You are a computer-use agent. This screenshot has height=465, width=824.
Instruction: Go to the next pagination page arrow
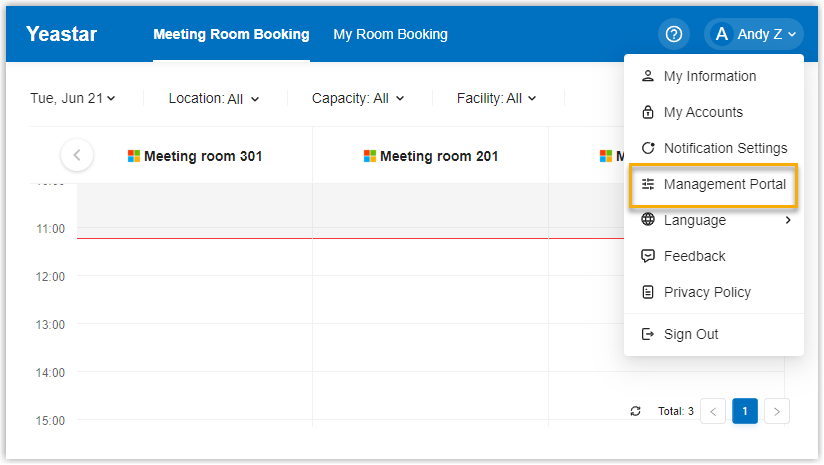[777, 411]
